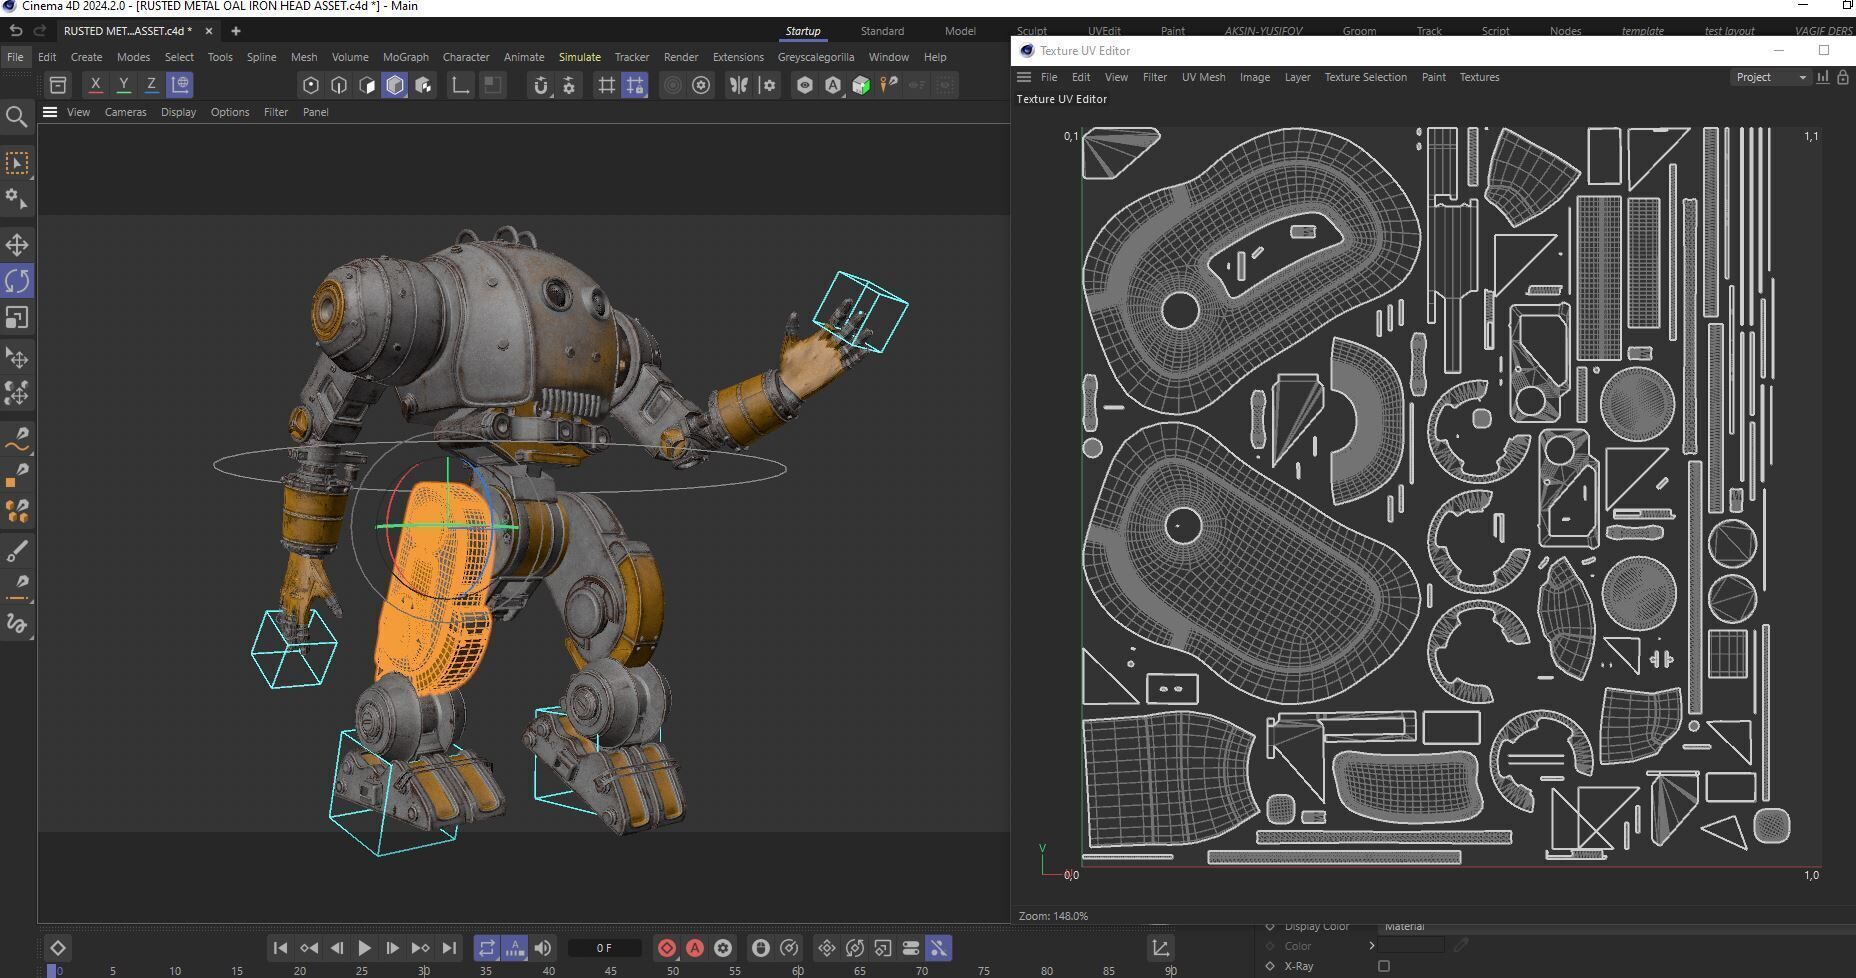Open keyframe settings gear in timeline
The image size is (1856, 978).
tap(723, 948)
